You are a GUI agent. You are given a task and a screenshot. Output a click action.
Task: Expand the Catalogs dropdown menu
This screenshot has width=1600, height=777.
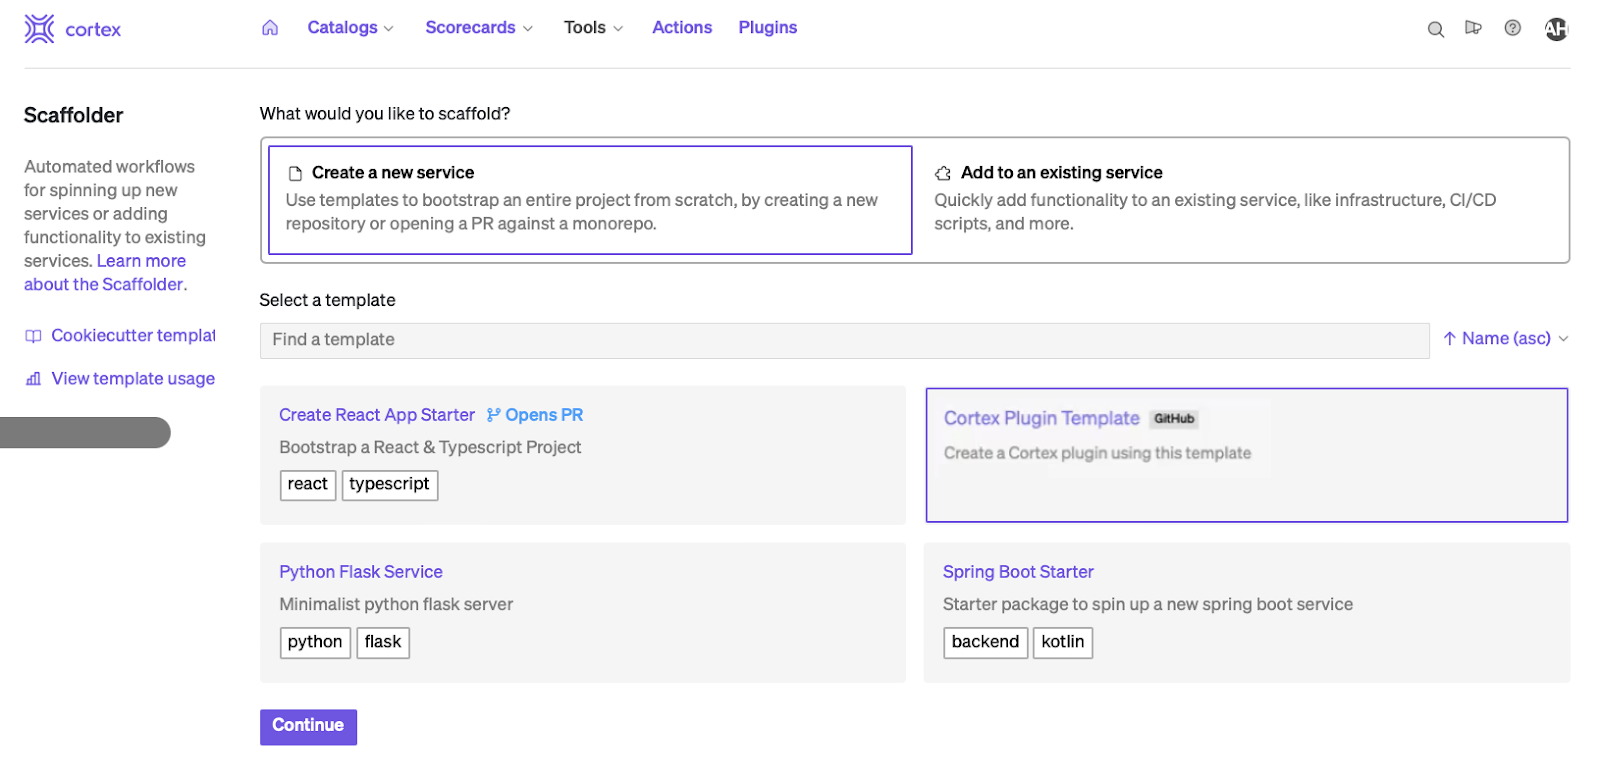point(350,28)
